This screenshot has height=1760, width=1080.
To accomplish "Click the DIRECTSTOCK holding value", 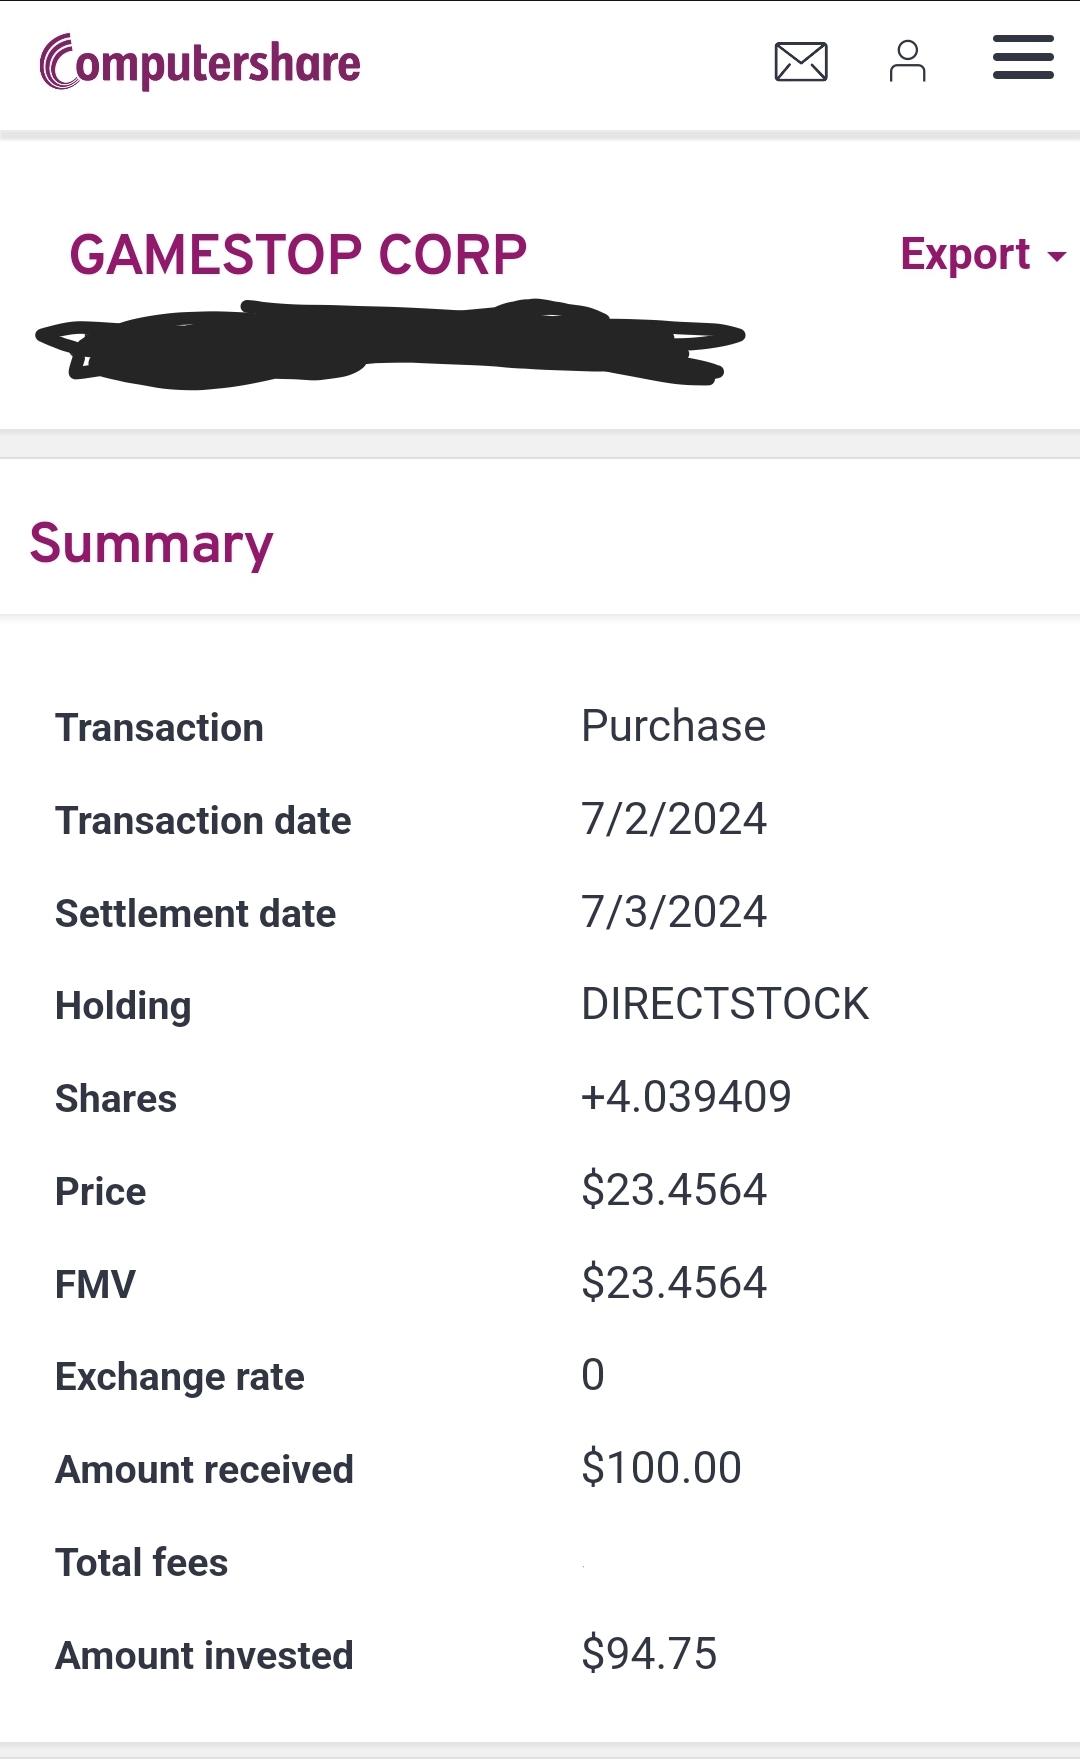I will pyautogui.click(x=725, y=1004).
